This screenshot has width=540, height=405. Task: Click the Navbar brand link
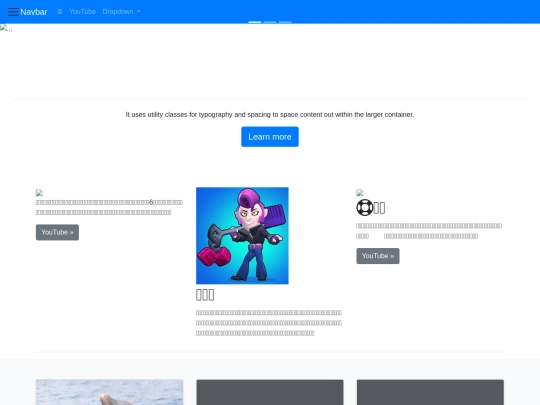[x=33, y=12]
